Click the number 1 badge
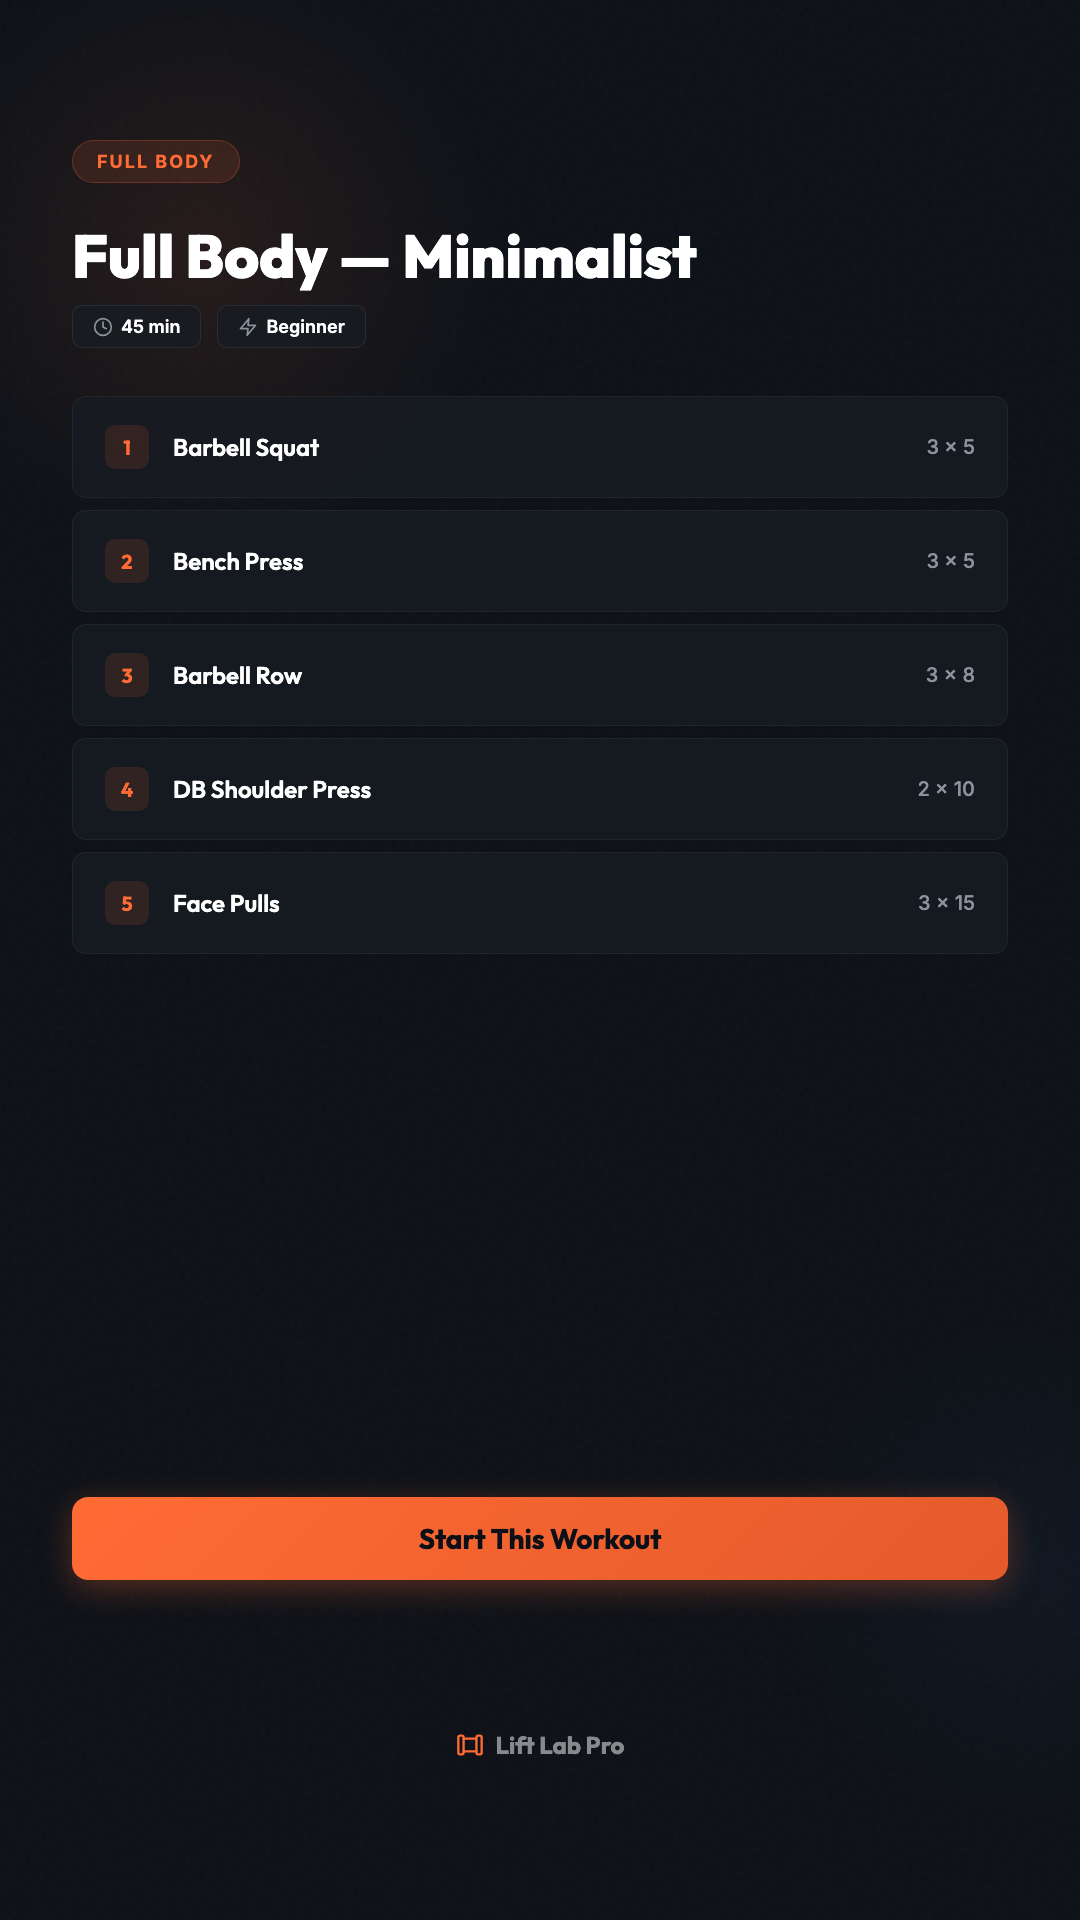This screenshot has width=1080, height=1920. point(127,447)
